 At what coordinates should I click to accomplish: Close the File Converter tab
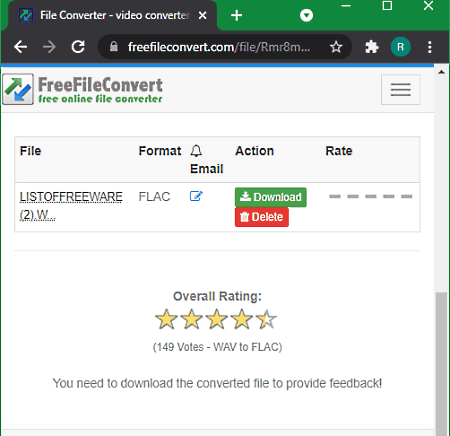(x=202, y=15)
